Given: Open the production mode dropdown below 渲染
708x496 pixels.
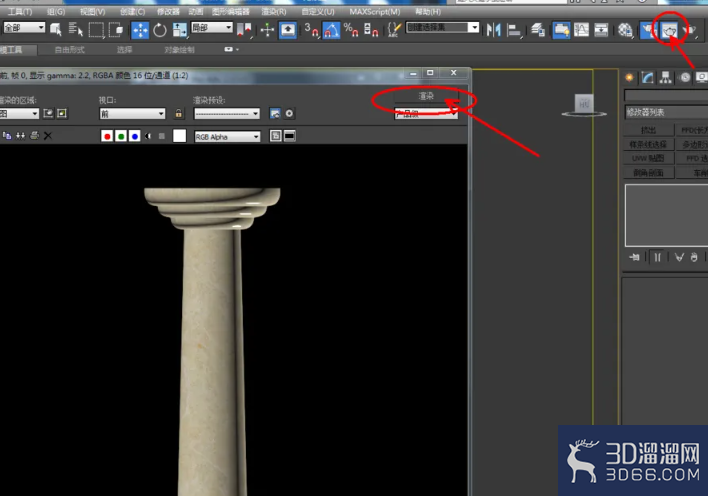Looking at the screenshot, I should [426, 114].
